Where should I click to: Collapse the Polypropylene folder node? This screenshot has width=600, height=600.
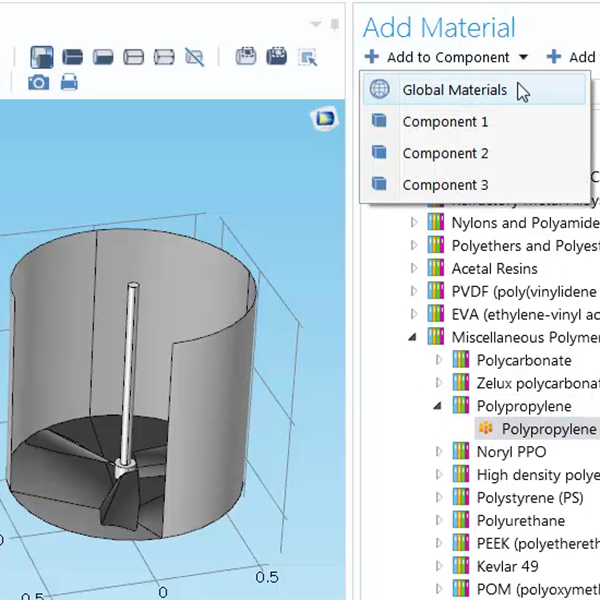click(x=438, y=406)
